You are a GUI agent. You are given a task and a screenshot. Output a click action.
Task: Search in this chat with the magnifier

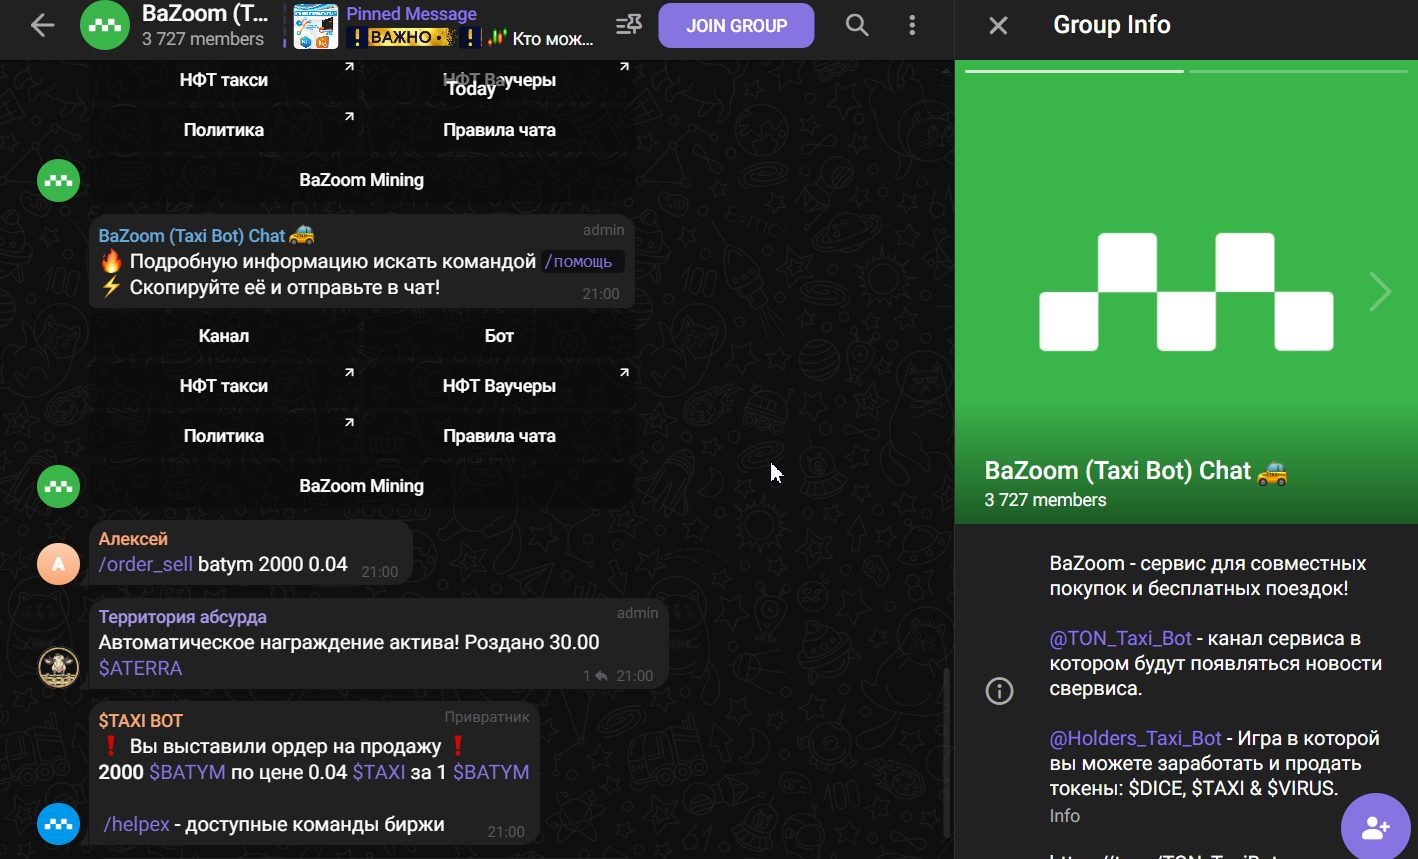(857, 25)
